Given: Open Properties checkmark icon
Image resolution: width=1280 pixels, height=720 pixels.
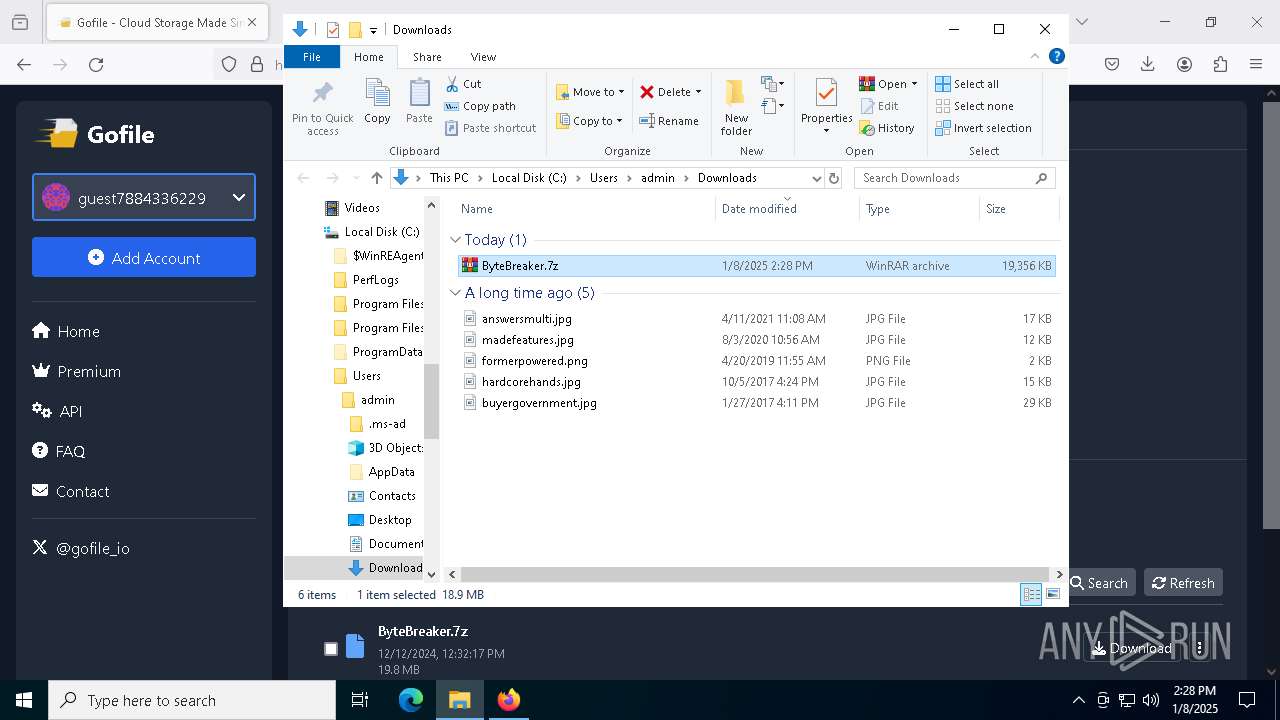Looking at the screenshot, I should (826, 93).
